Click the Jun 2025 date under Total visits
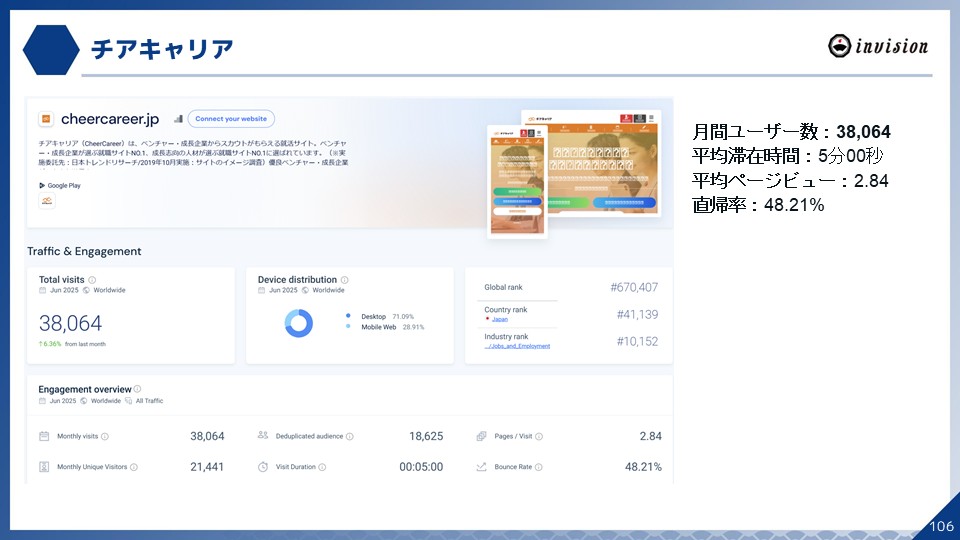The image size is (960, 540). click(64, 290)
